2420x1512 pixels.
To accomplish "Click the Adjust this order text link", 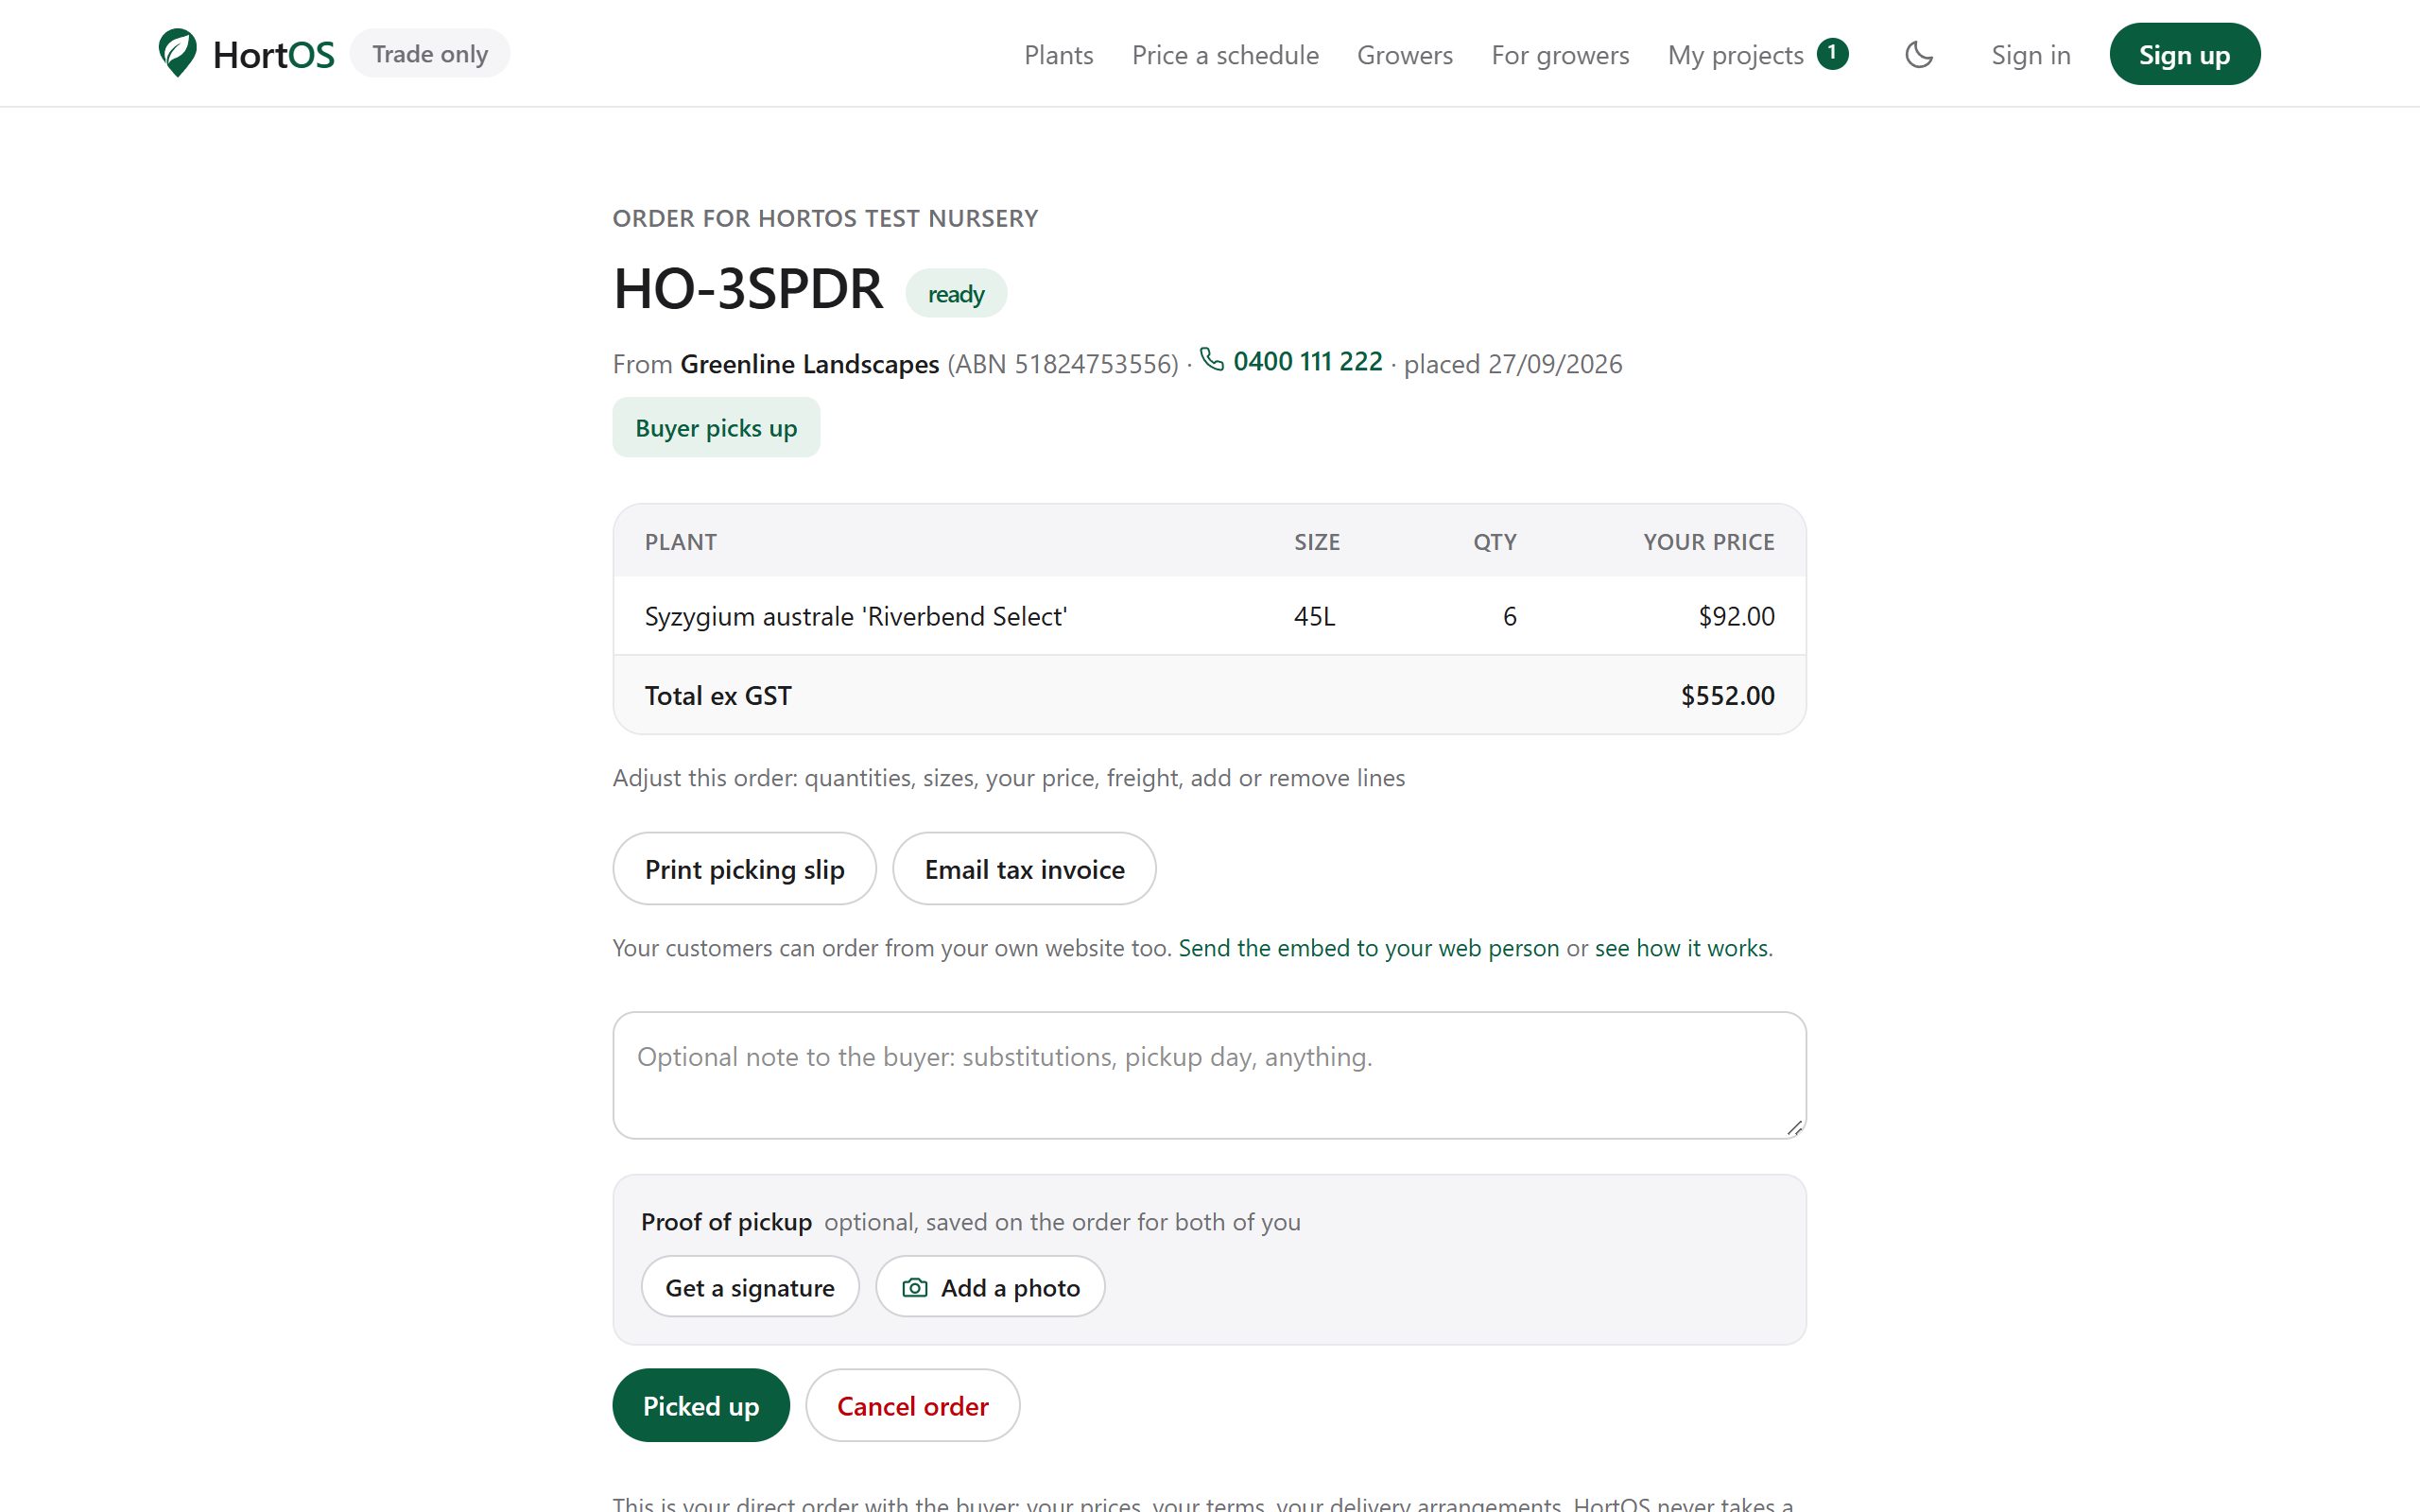I will [1008, 778].
